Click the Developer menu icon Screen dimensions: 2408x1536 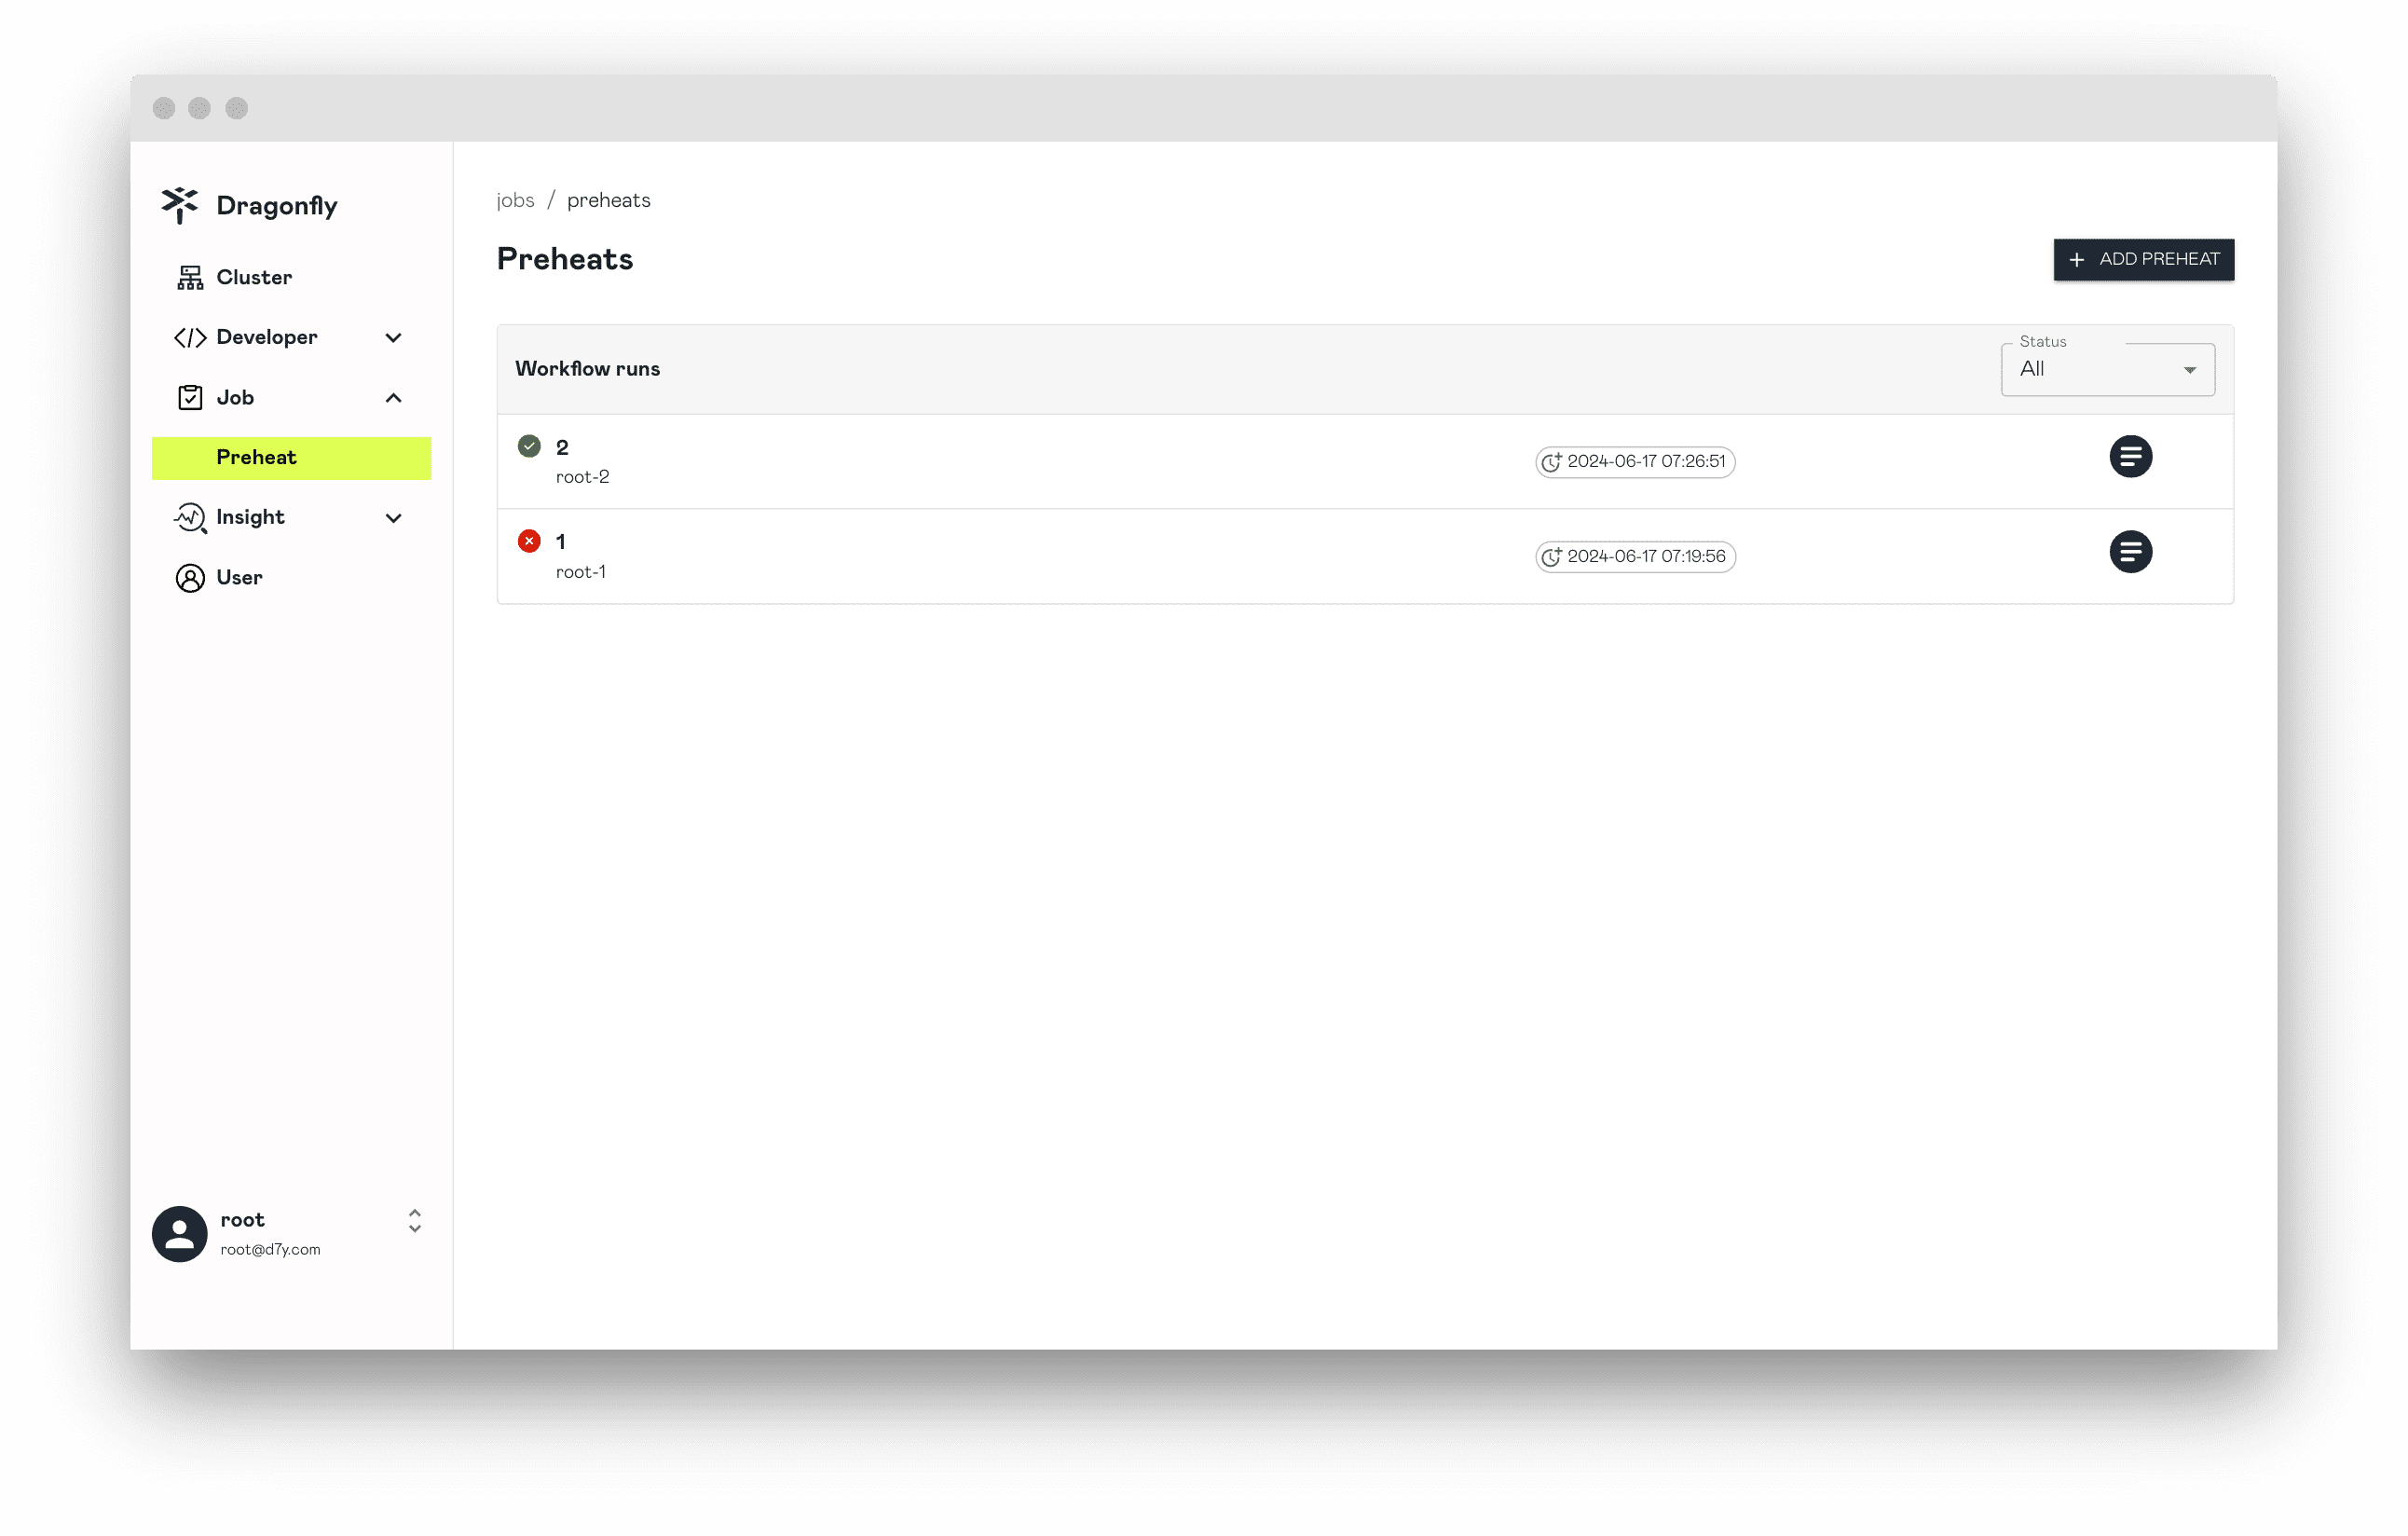pyautogui.click(x=188, y=337)
